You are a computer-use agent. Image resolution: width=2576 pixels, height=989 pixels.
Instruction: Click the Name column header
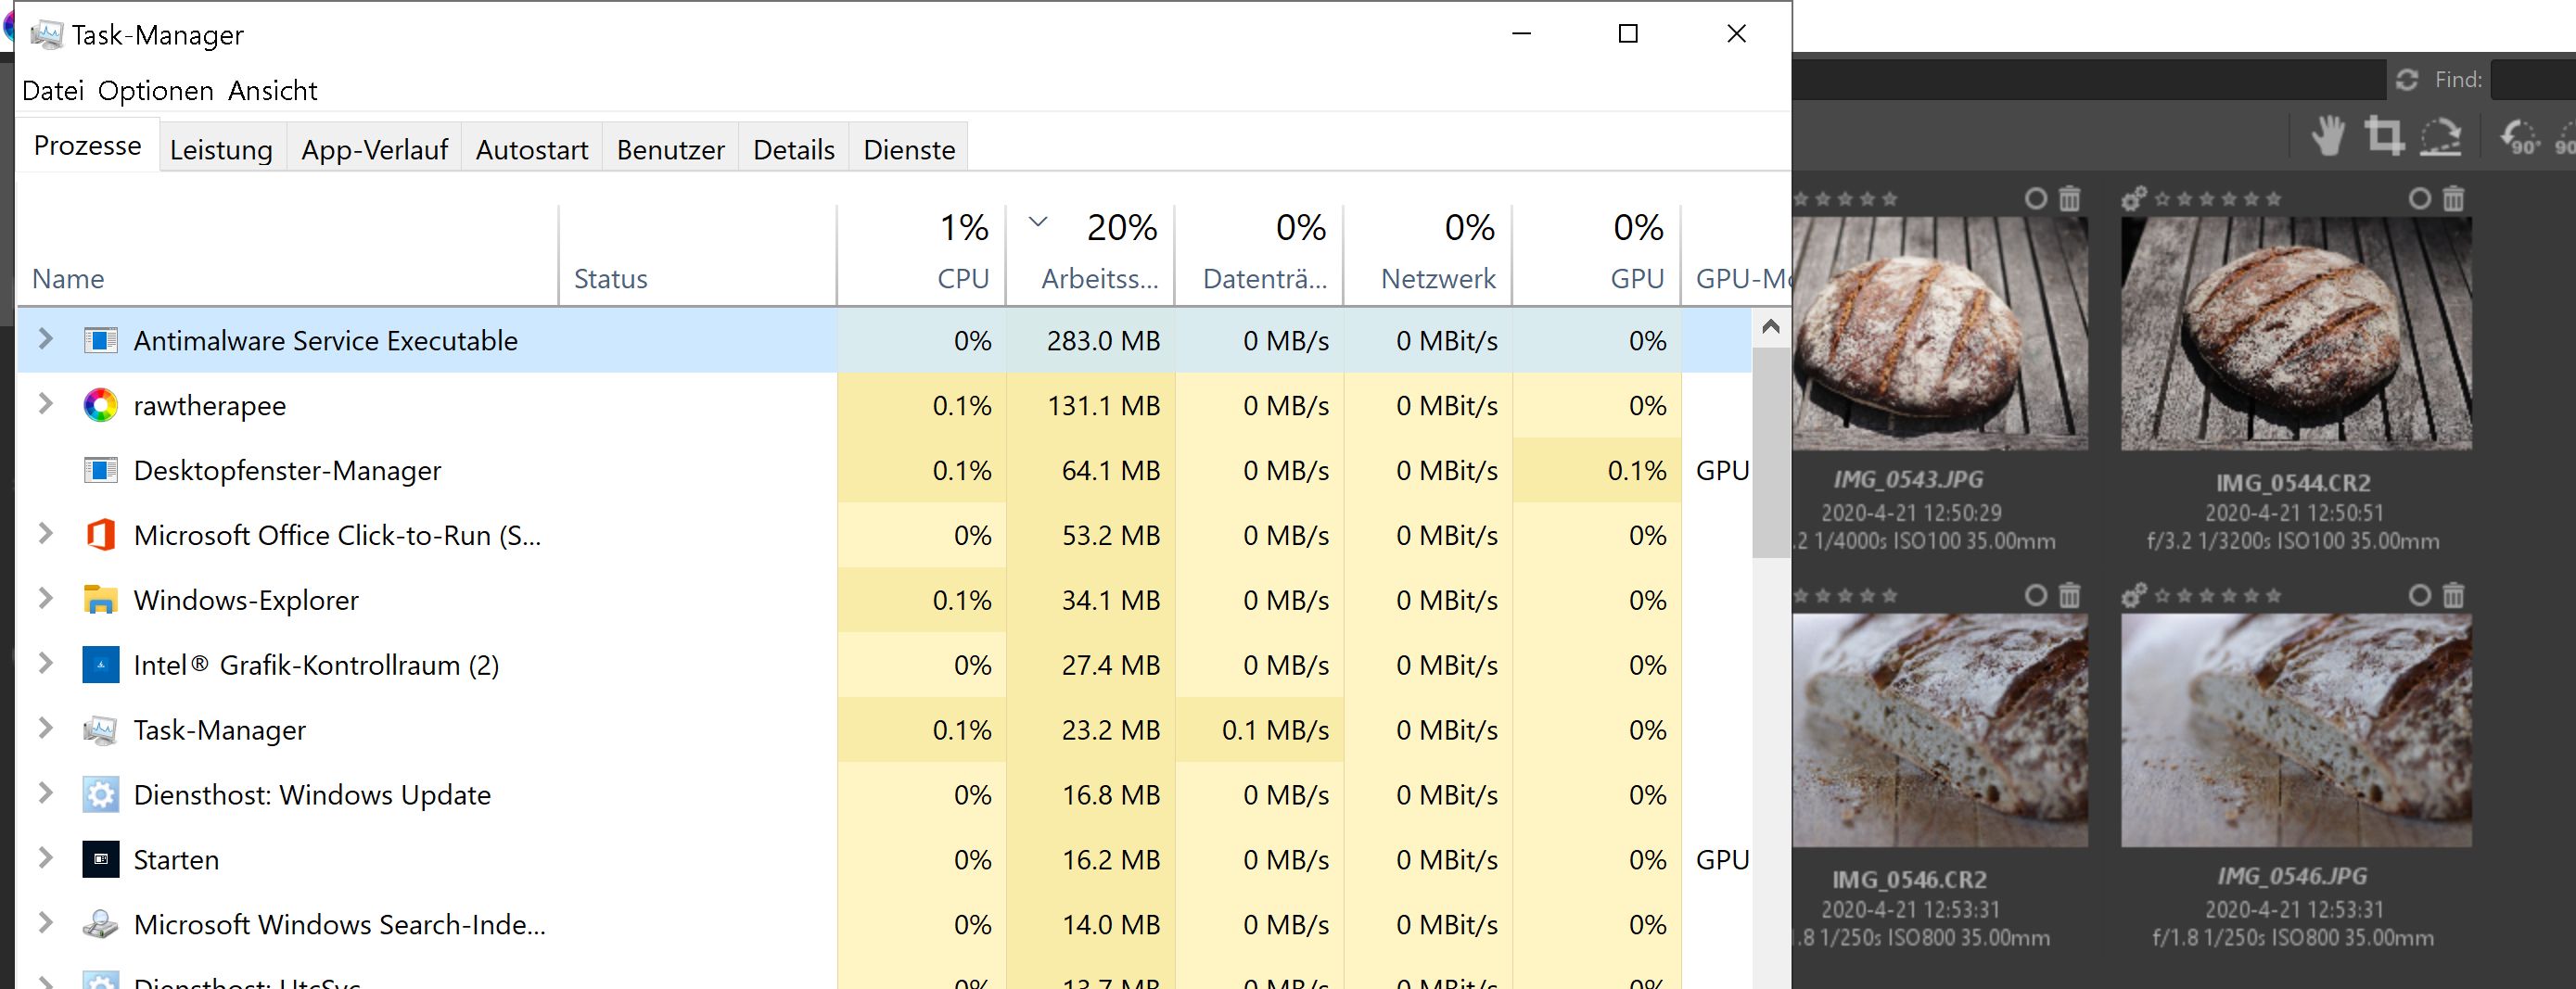coord(68,278)
